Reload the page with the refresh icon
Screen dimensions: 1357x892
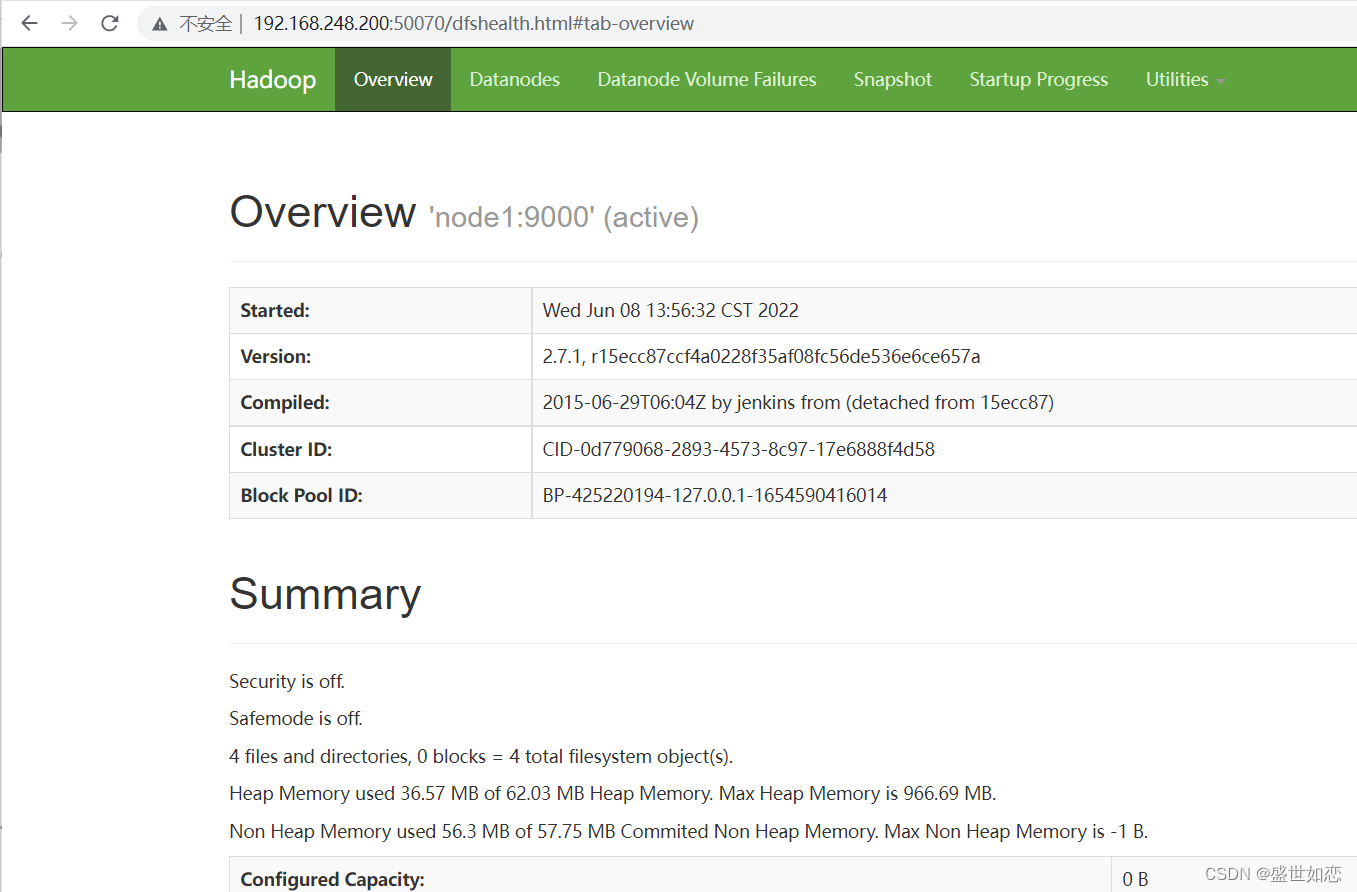110,23
